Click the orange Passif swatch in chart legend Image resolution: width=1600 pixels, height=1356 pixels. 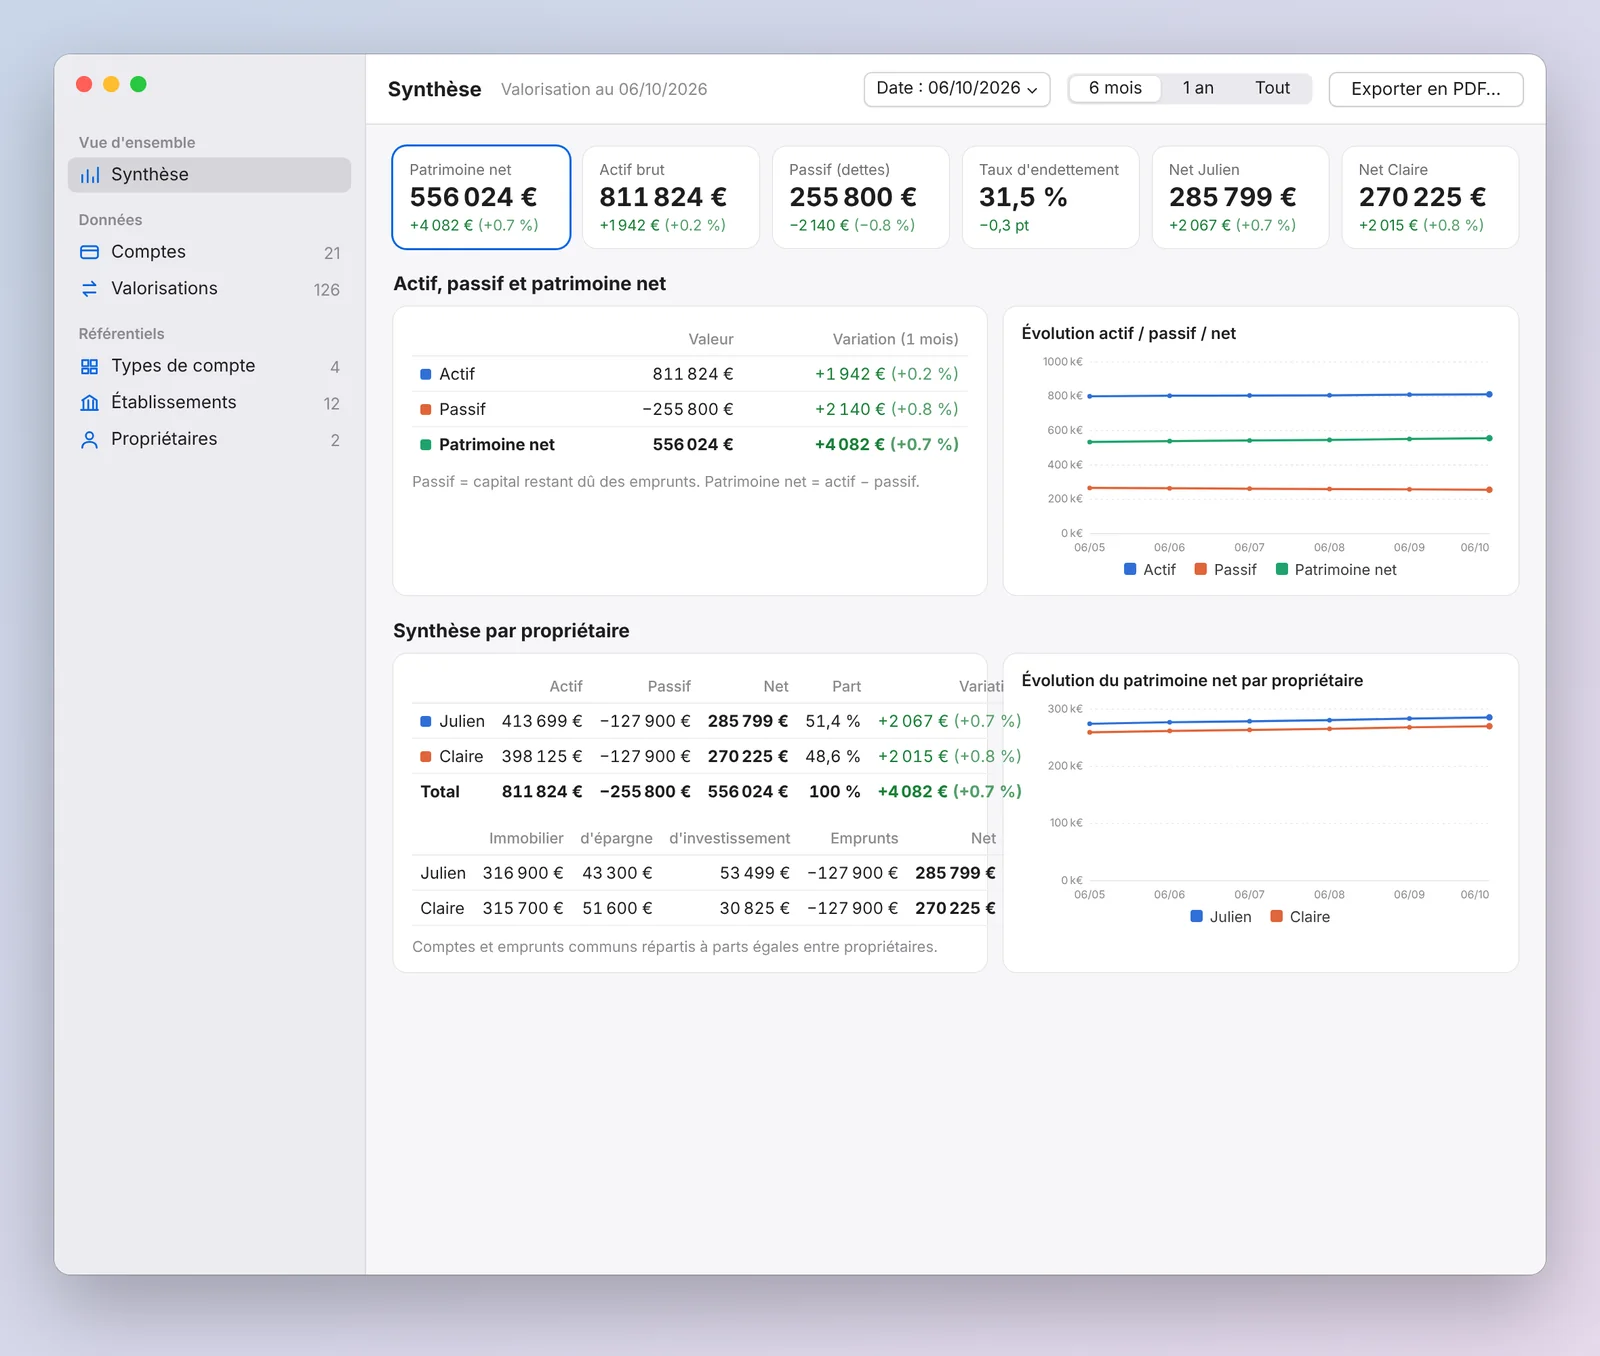pos(1201,569)
